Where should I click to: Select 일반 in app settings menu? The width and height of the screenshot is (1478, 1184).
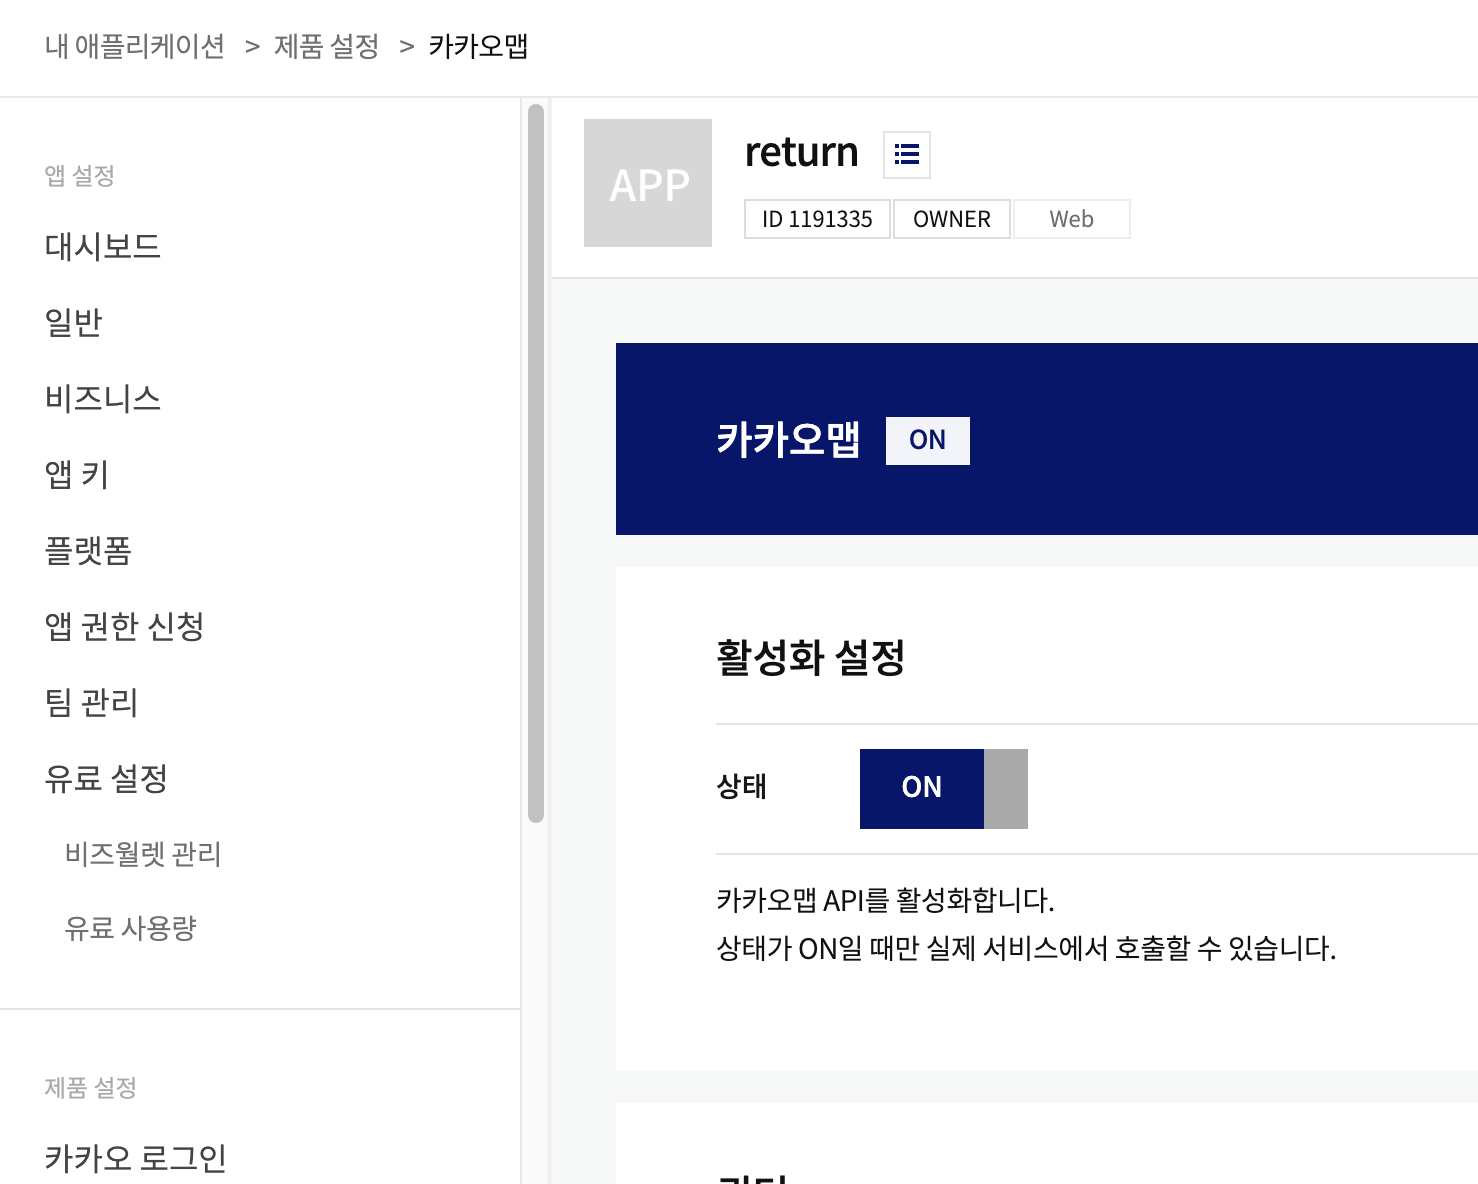(x=74, y=322)
